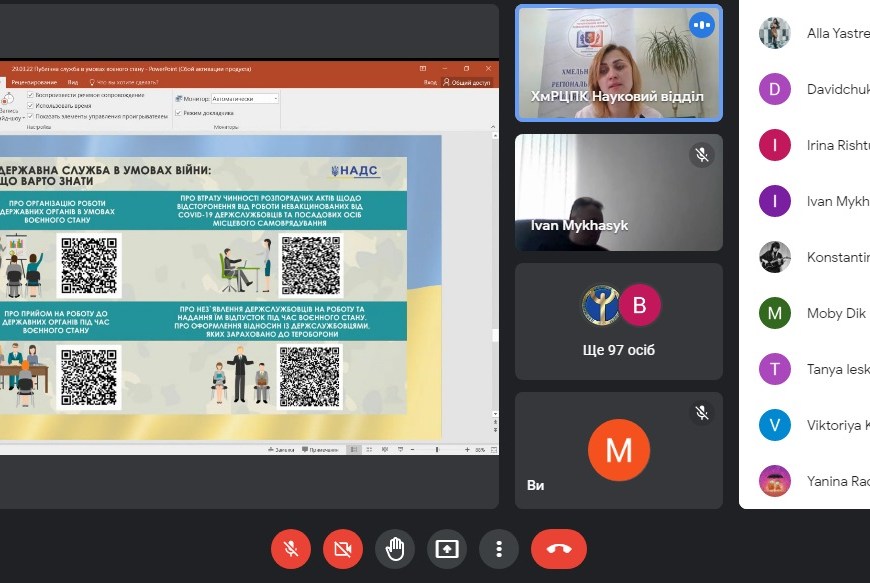Screen dimensions: 870x583
Task: Click the Present now screen share icon
Action: (x=447, y=549)
